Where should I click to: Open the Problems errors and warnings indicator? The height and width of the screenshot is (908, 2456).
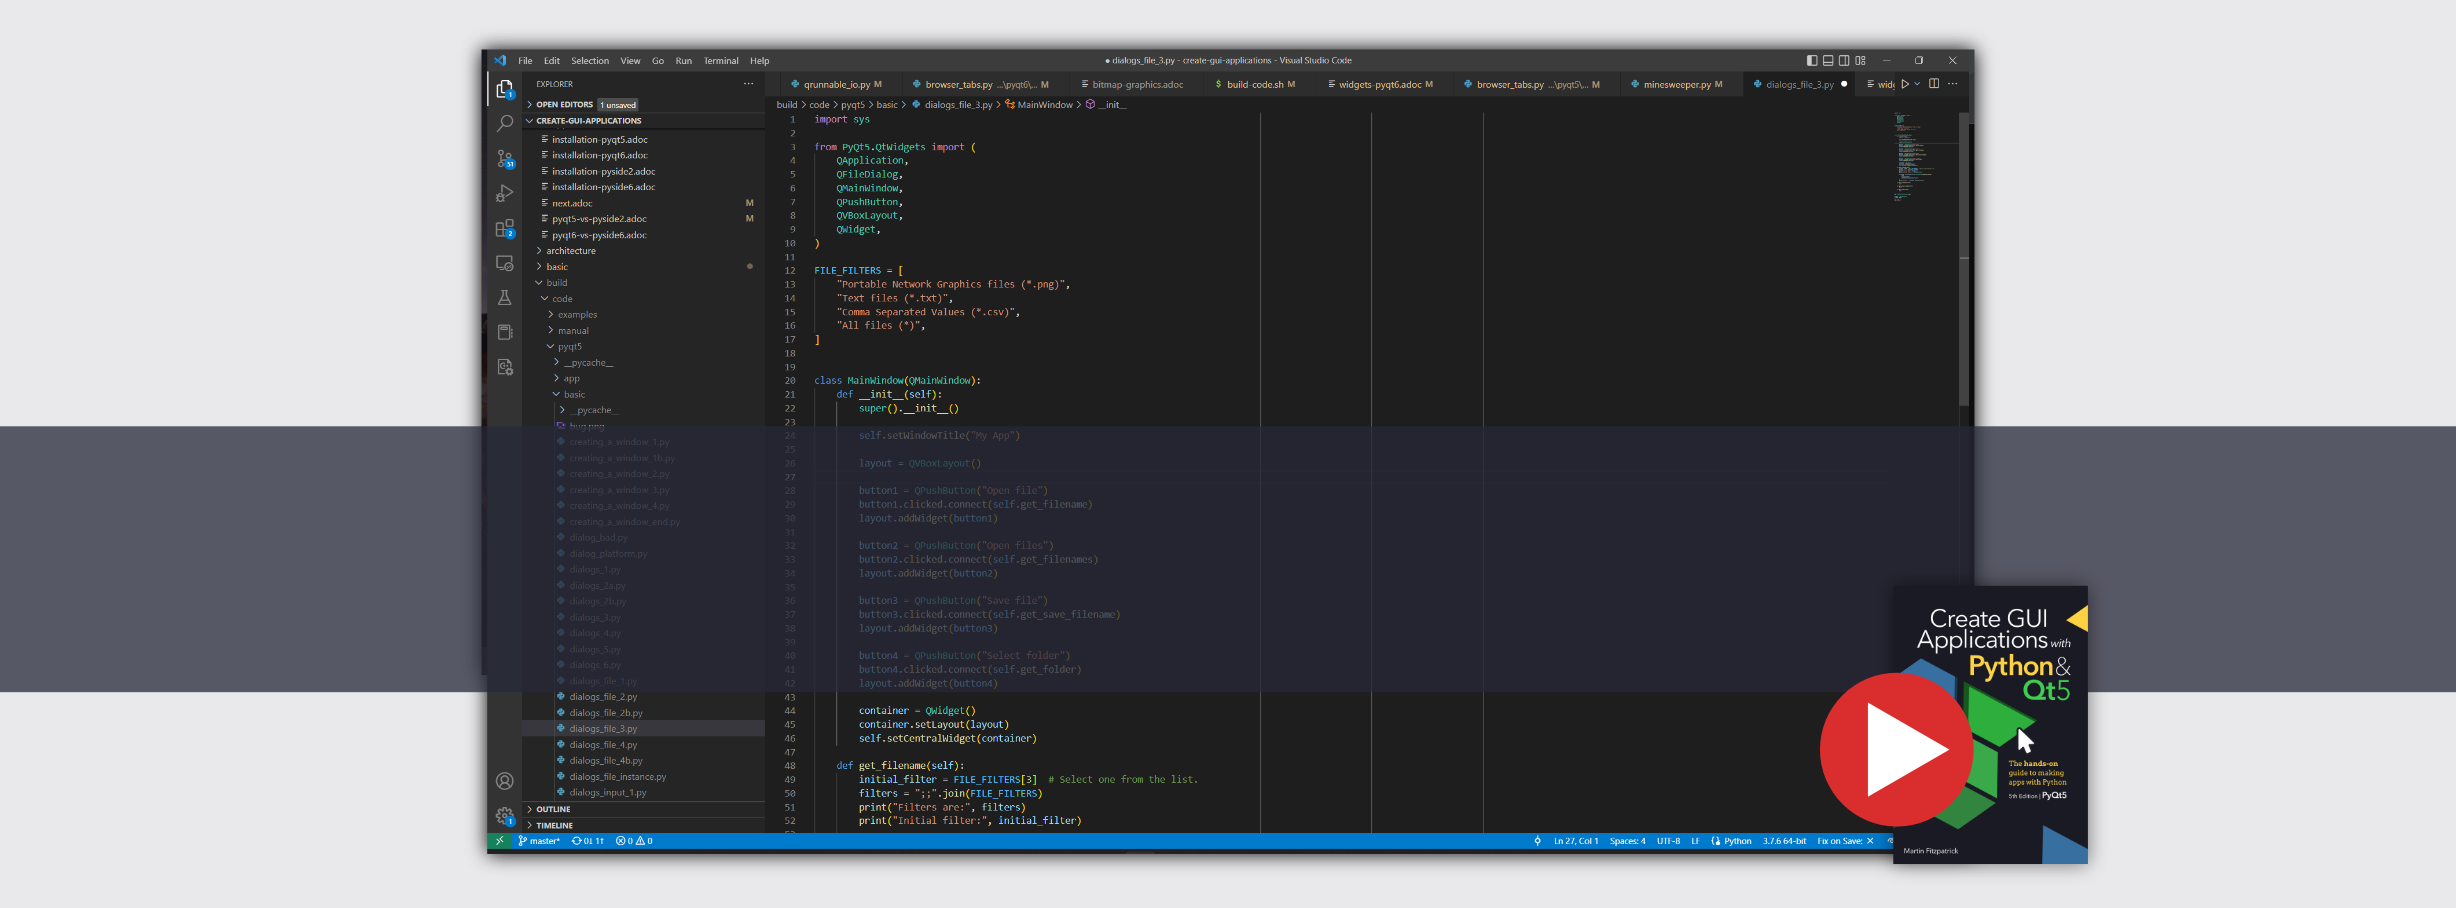[x=635, y=841]
